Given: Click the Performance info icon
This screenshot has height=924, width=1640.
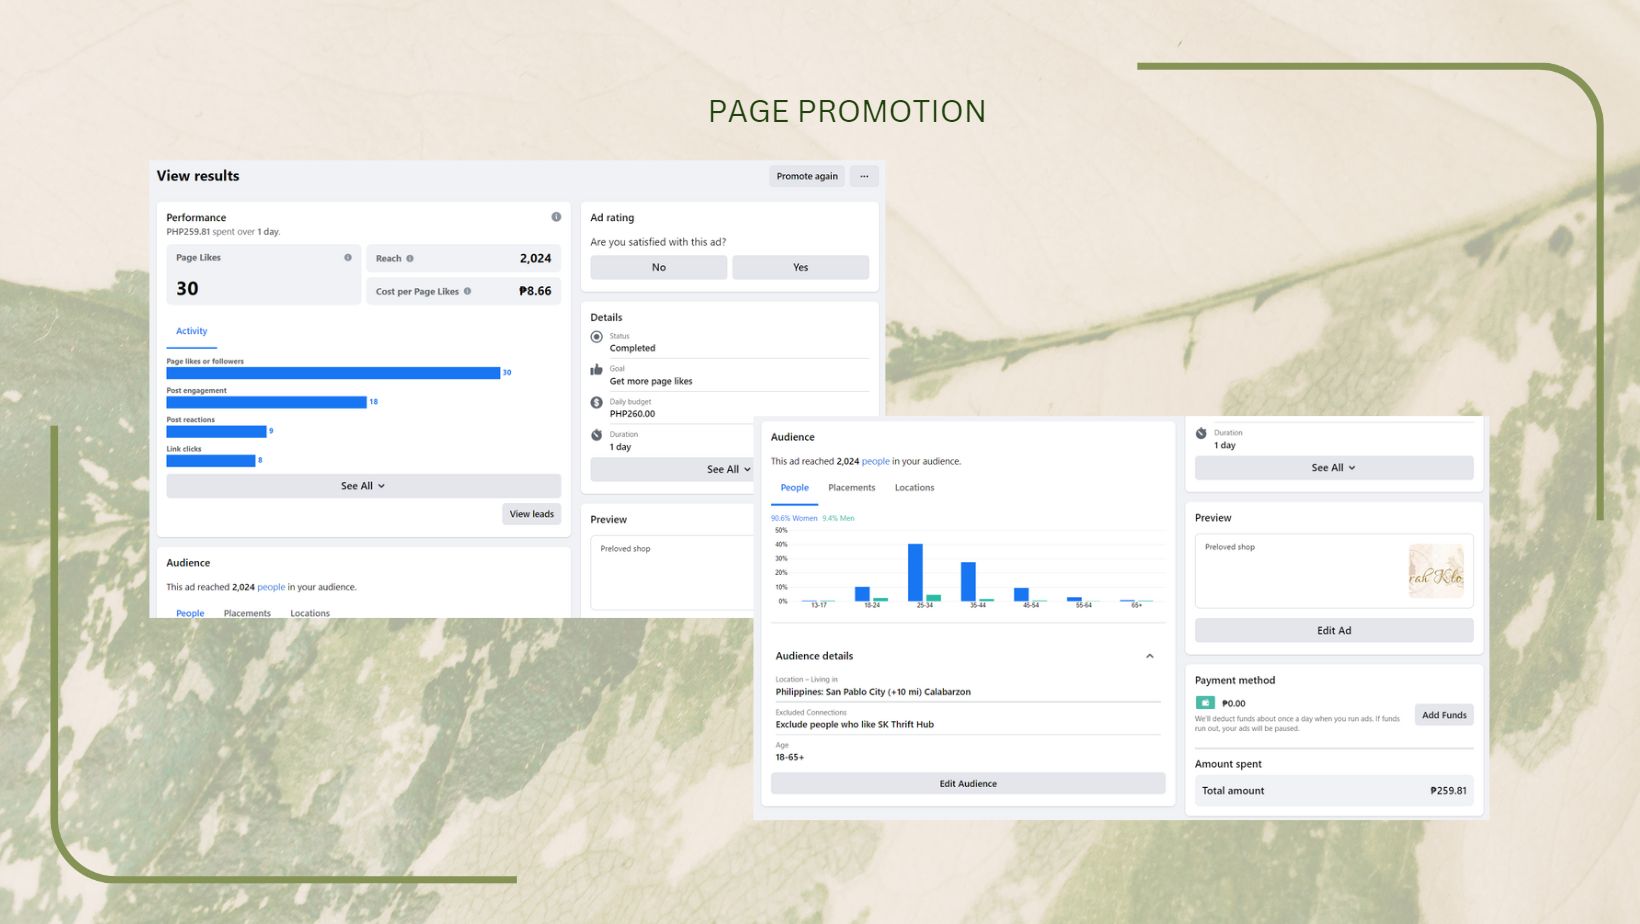Looking at the screenshot, I should (x=556, y=217).
